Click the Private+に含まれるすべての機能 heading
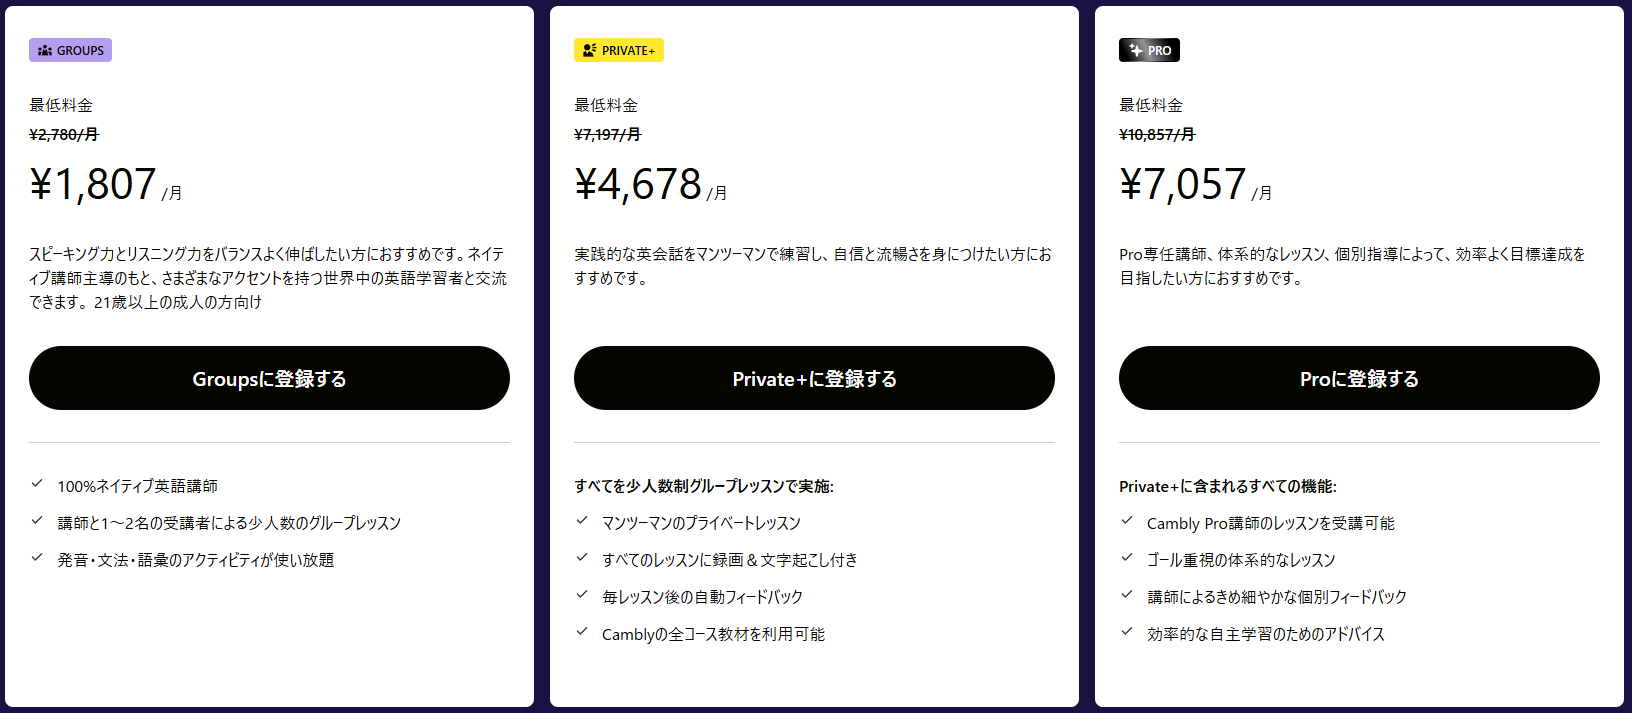The width and height of the screenshot is (1632, 713). coord(1227,486)
